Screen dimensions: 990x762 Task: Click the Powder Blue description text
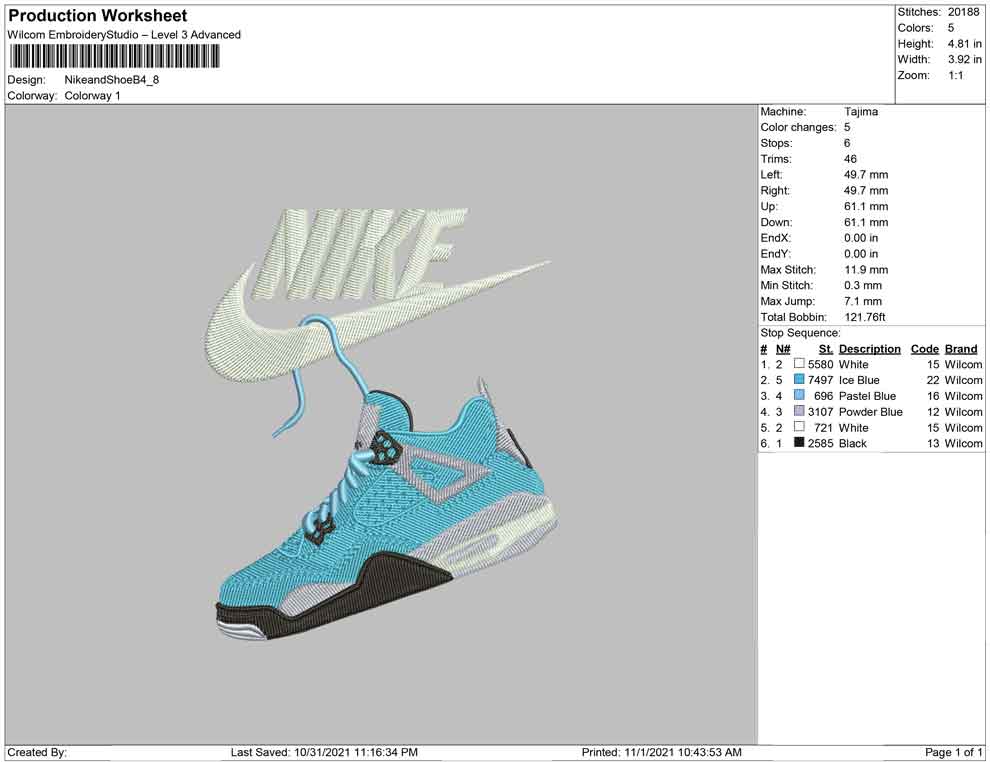point(870,412)
